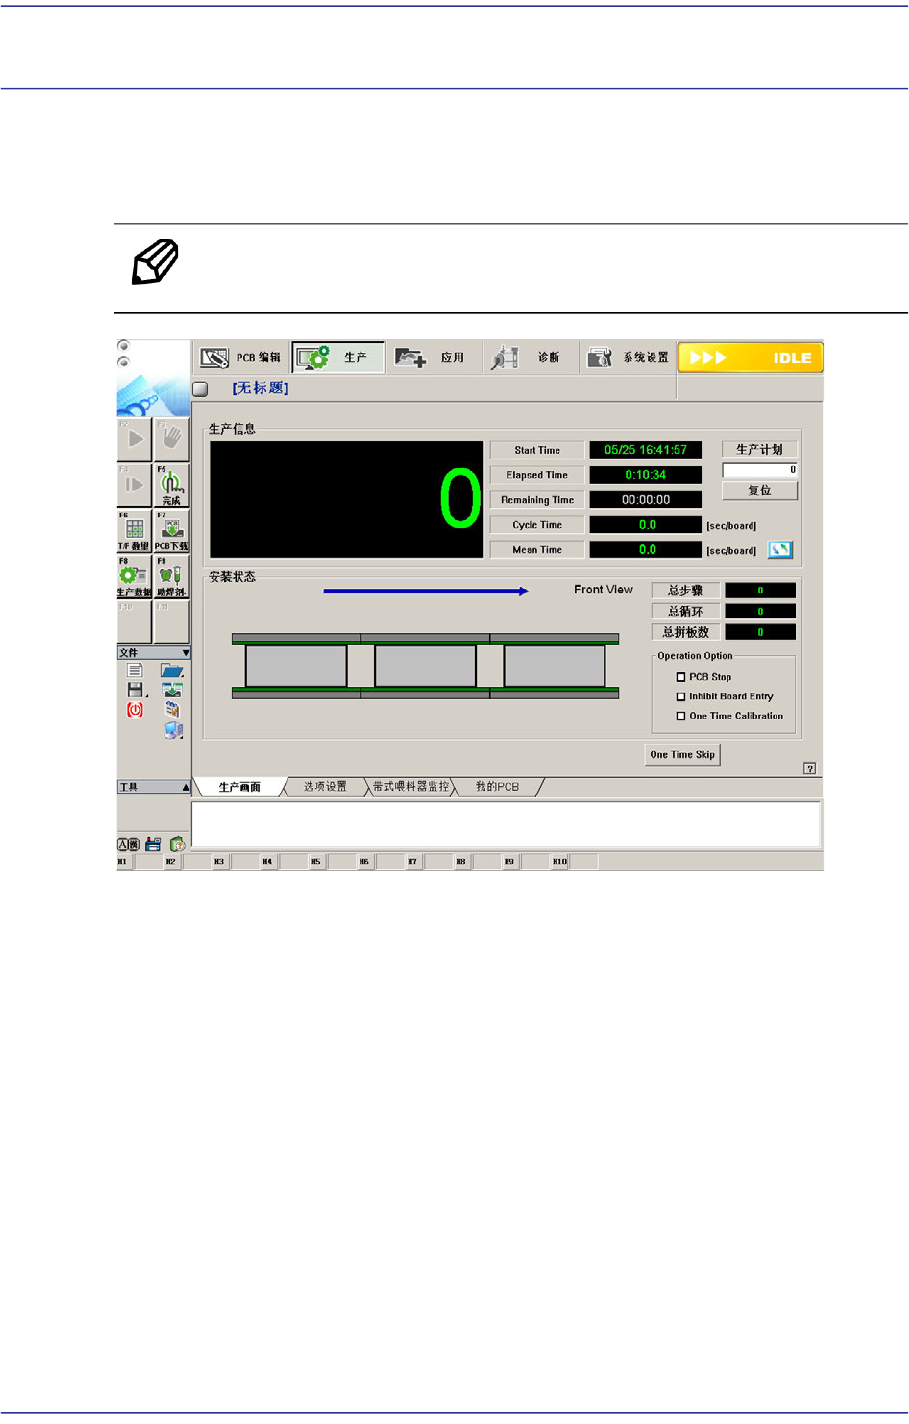Click the 总循环 label button

pyautogui.click(x=686, y=612)
